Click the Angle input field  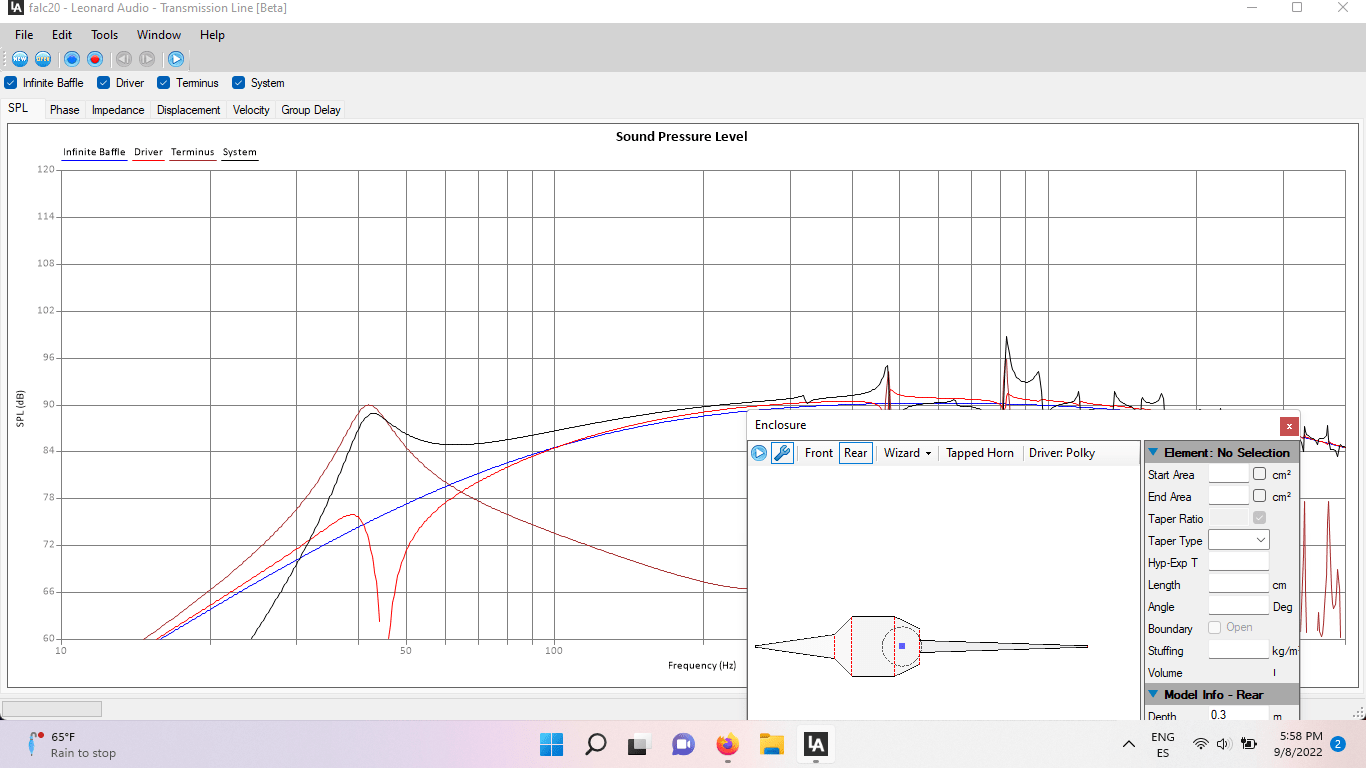click(1239, 606)
